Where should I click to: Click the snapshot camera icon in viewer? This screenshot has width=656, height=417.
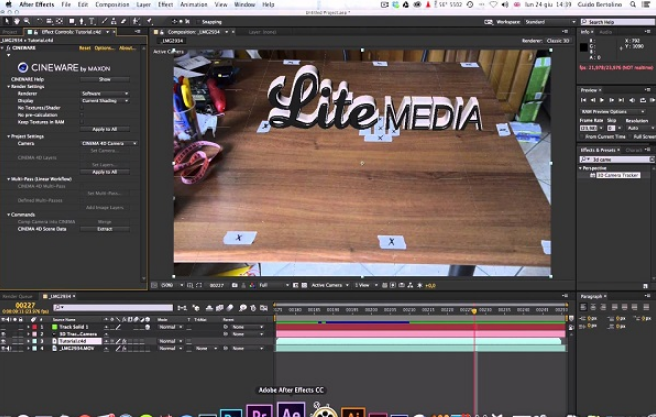pyautogui.click(x=235, y=285)
